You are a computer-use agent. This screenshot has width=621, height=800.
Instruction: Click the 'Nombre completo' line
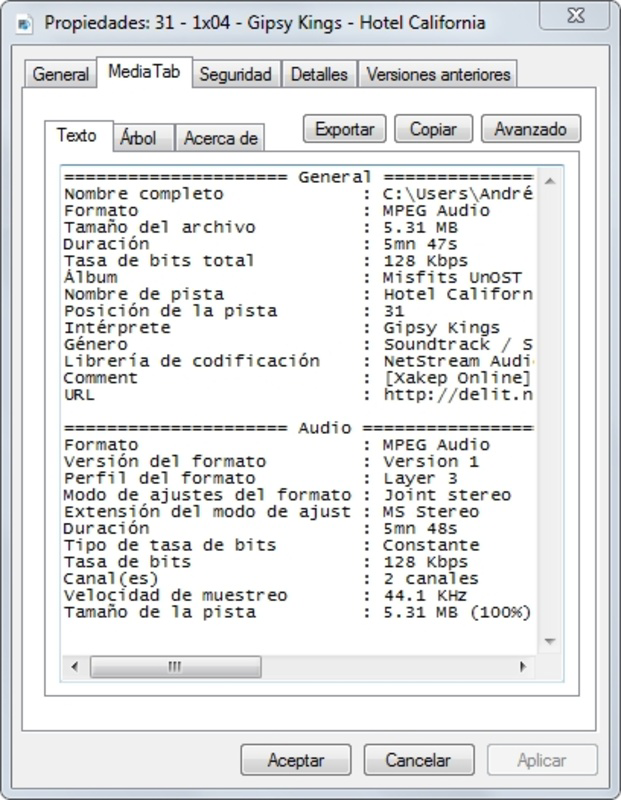click(298, 194)
